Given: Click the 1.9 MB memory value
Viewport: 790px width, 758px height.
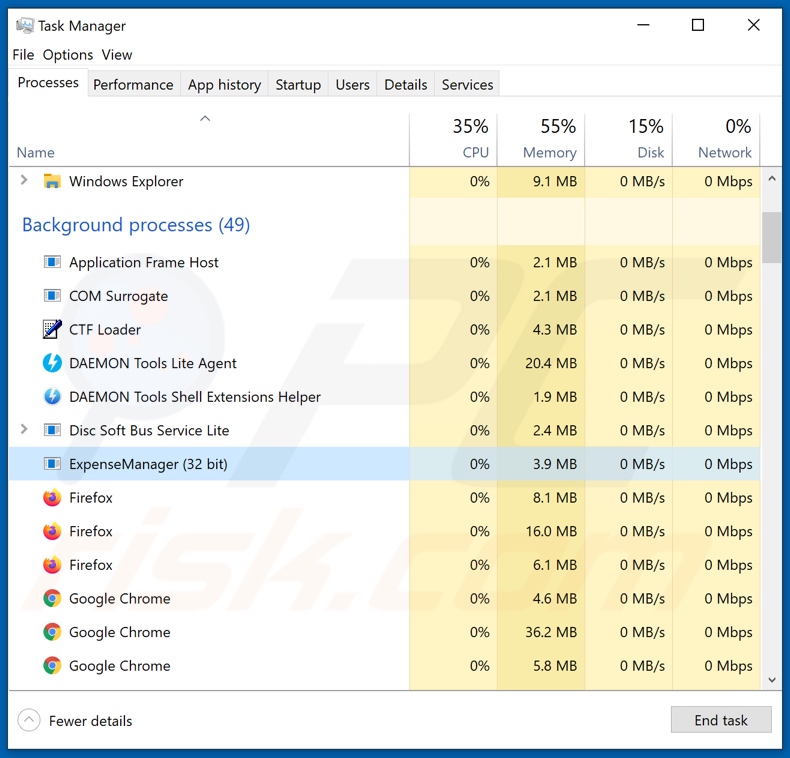Looking at the screenshot, I should click(x=555, y=397).
